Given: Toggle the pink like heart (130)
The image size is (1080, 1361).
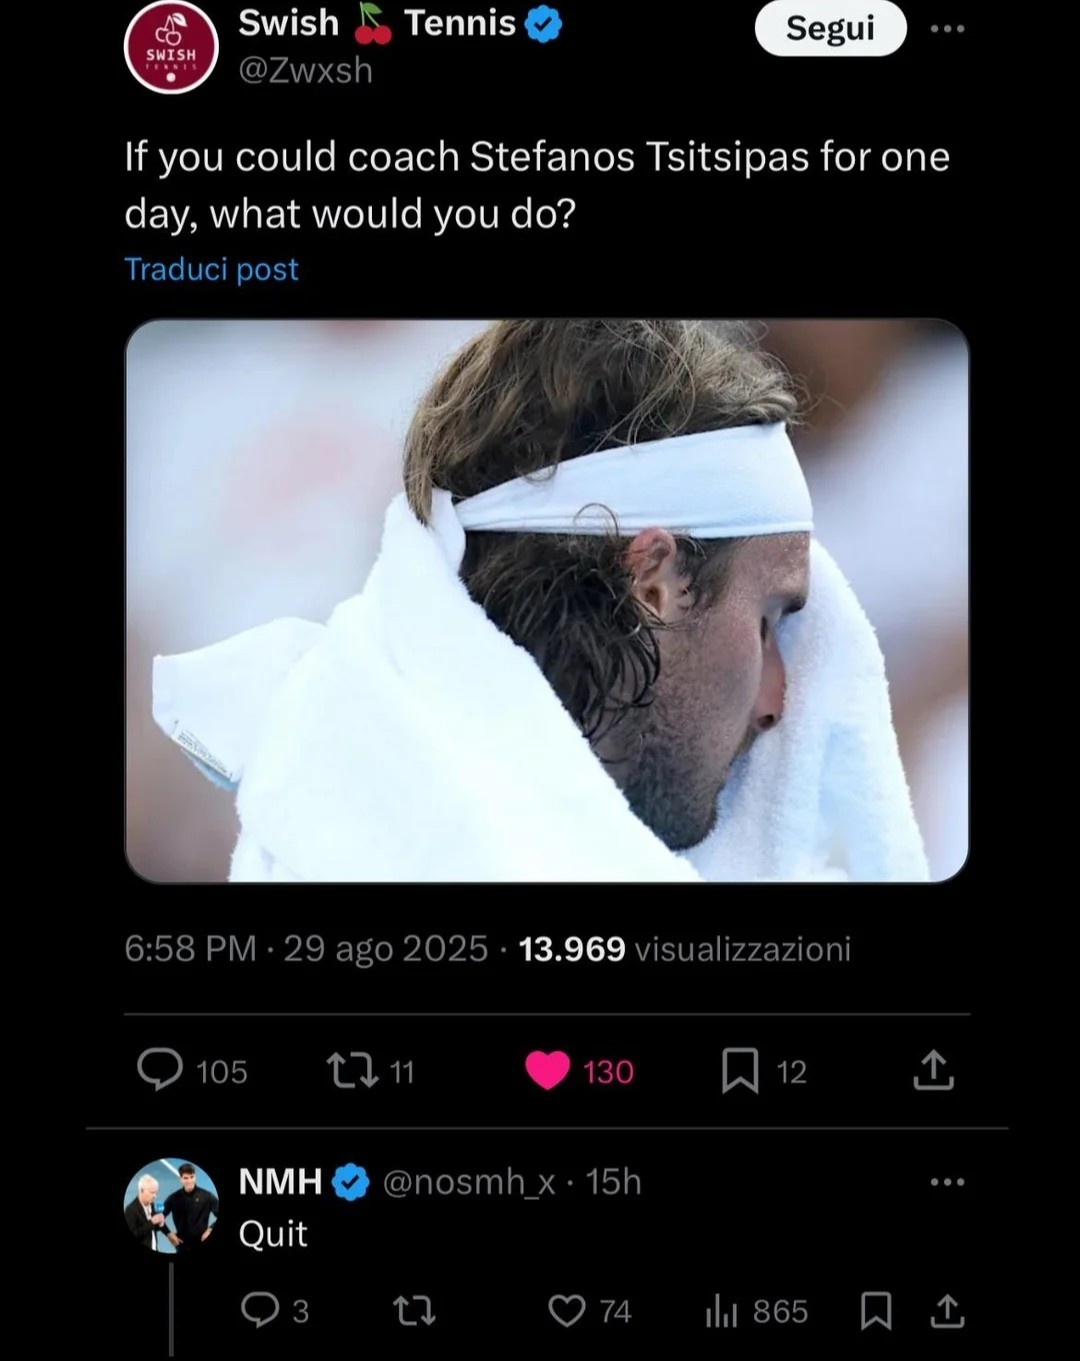Looking at the screenshot, I should click(548, 1070).
